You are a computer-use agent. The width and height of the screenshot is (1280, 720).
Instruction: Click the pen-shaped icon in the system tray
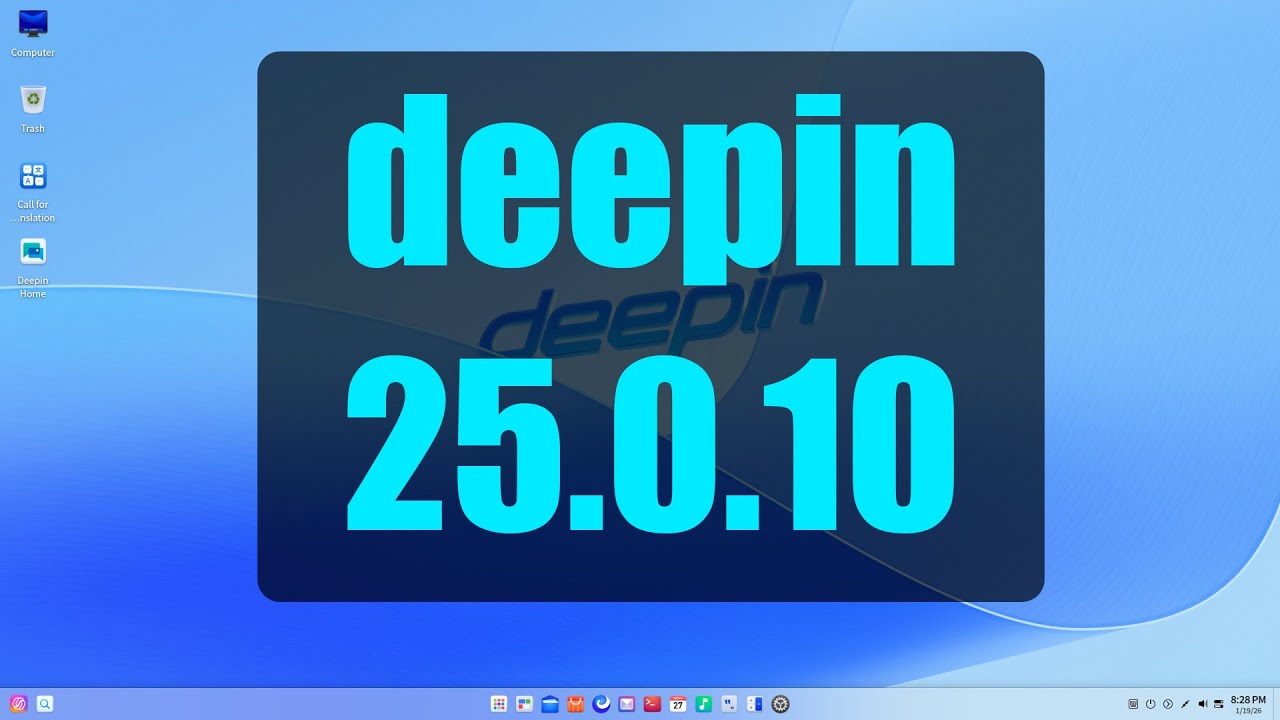[1185, 704]
